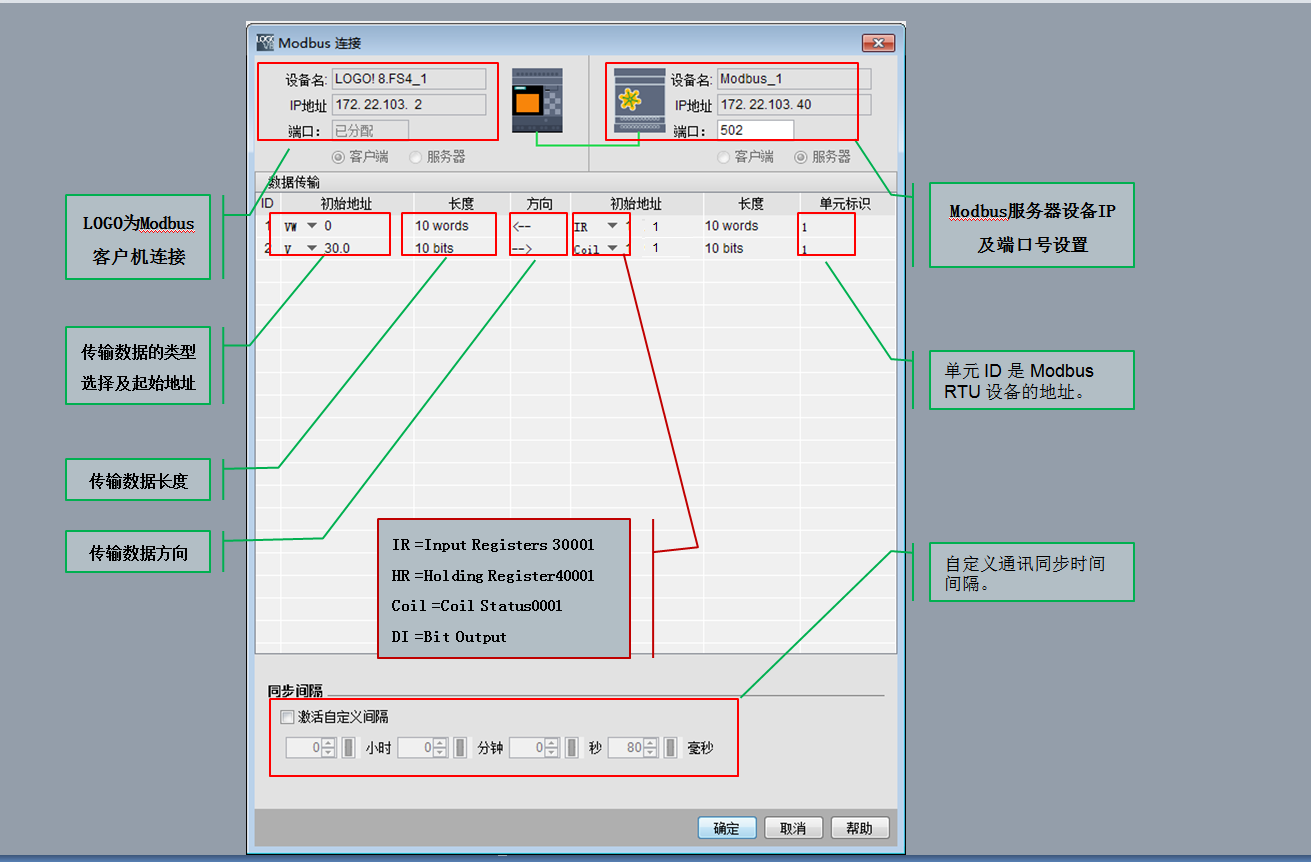Enable the 激活自定义间隔 checkbox
This screenshot has height=862, width=1311.
pyautogui.click(x=288, y=717)
